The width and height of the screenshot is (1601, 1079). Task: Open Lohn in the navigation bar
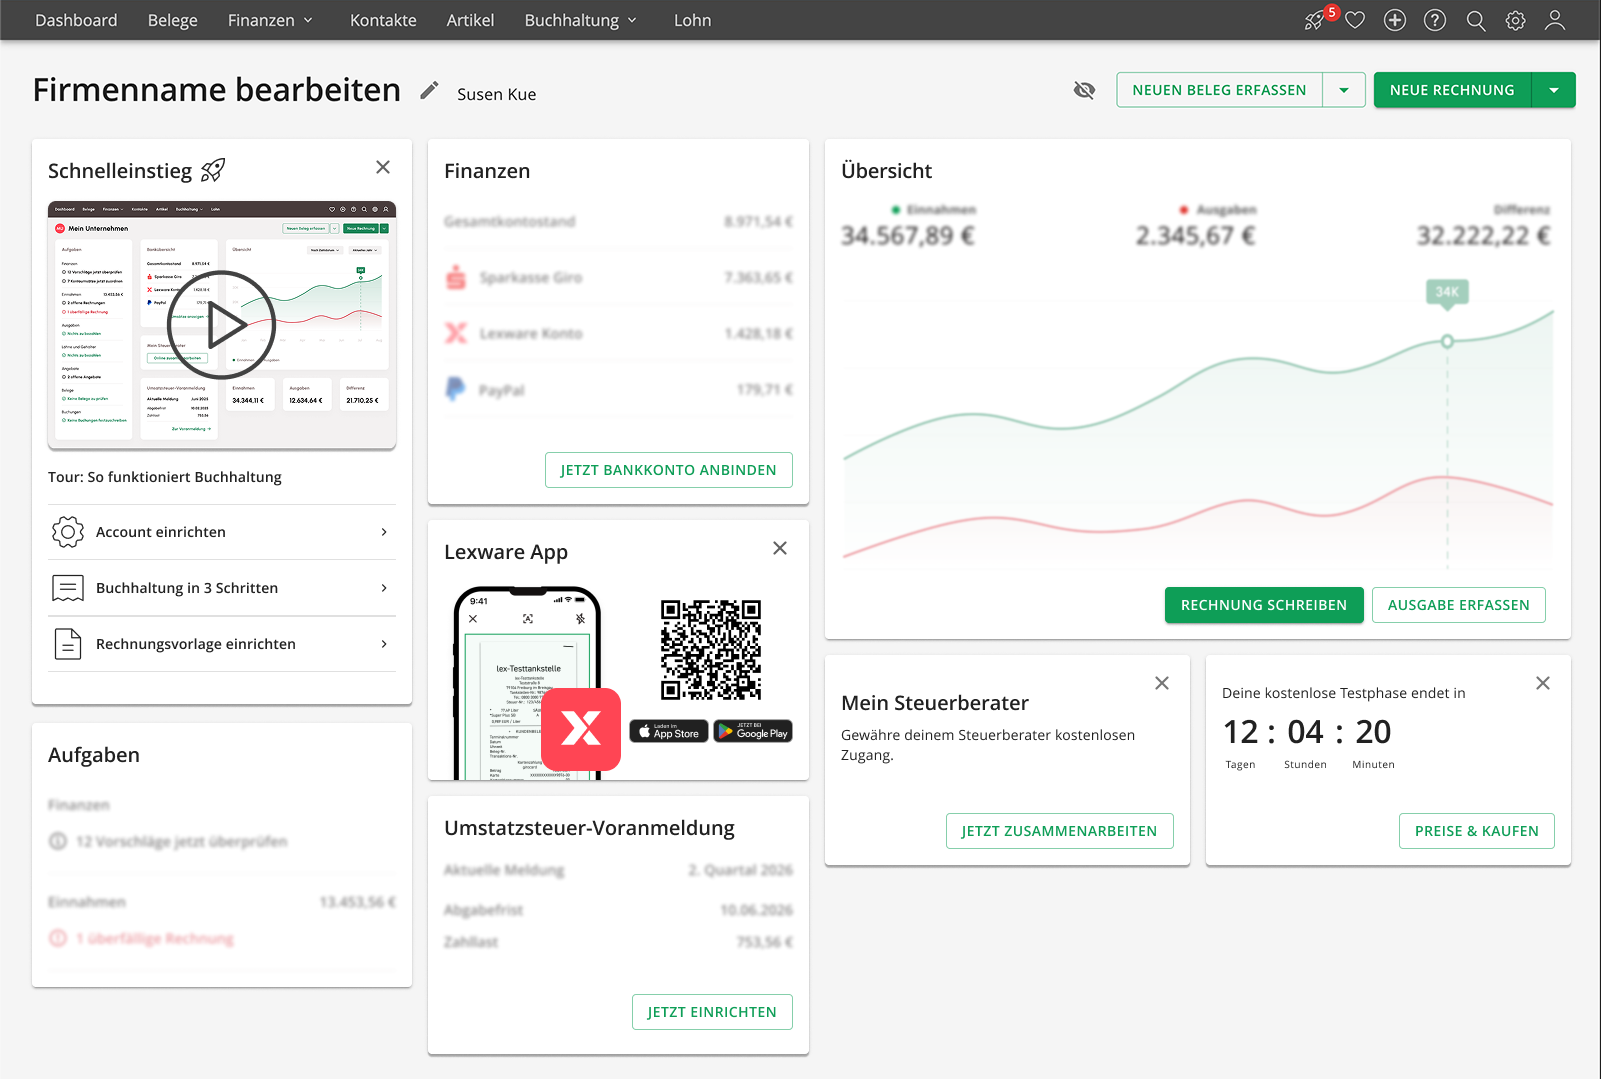(692, 20)
